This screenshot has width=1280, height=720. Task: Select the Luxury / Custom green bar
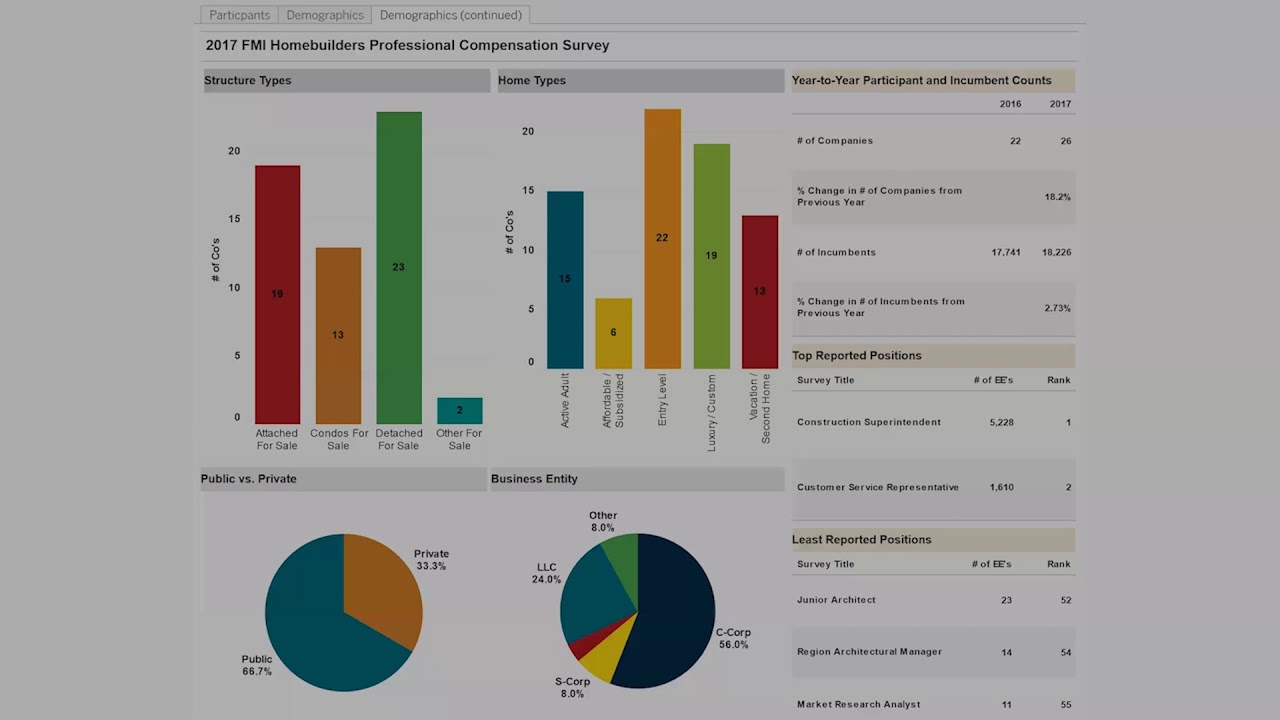click(711, 256)
